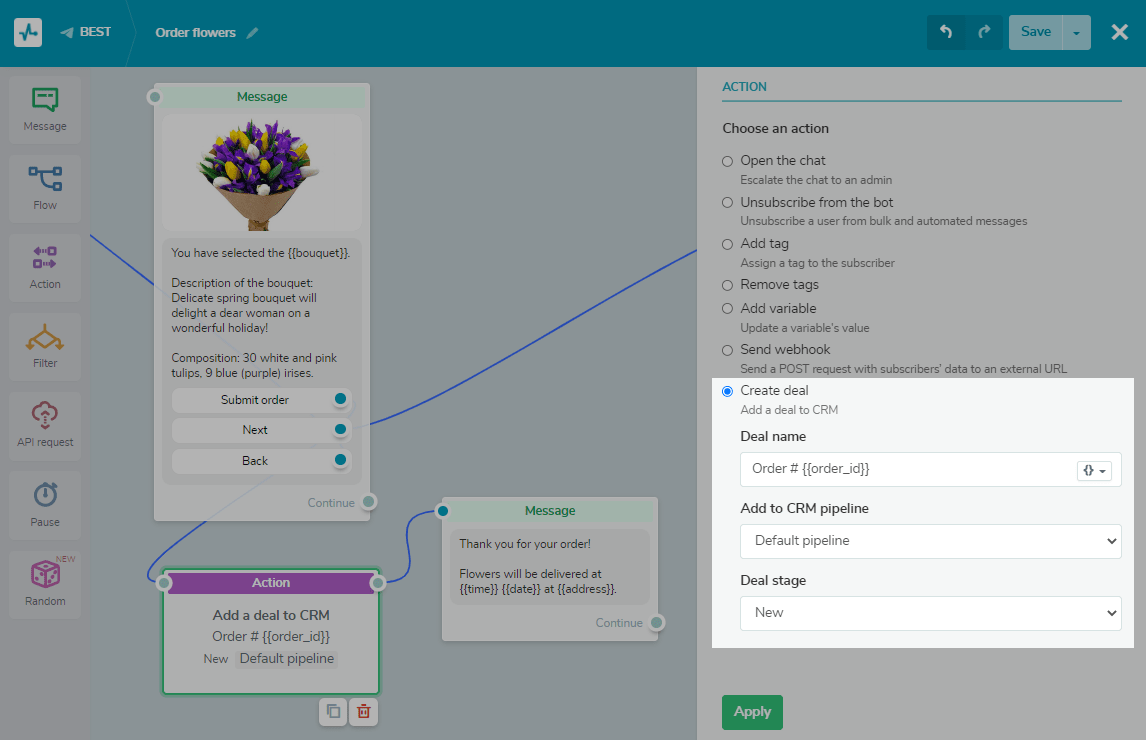The width and height of the screenshot is (1146, 740).
Task: Click the undo arrow in the header
Action: [946, 32]
